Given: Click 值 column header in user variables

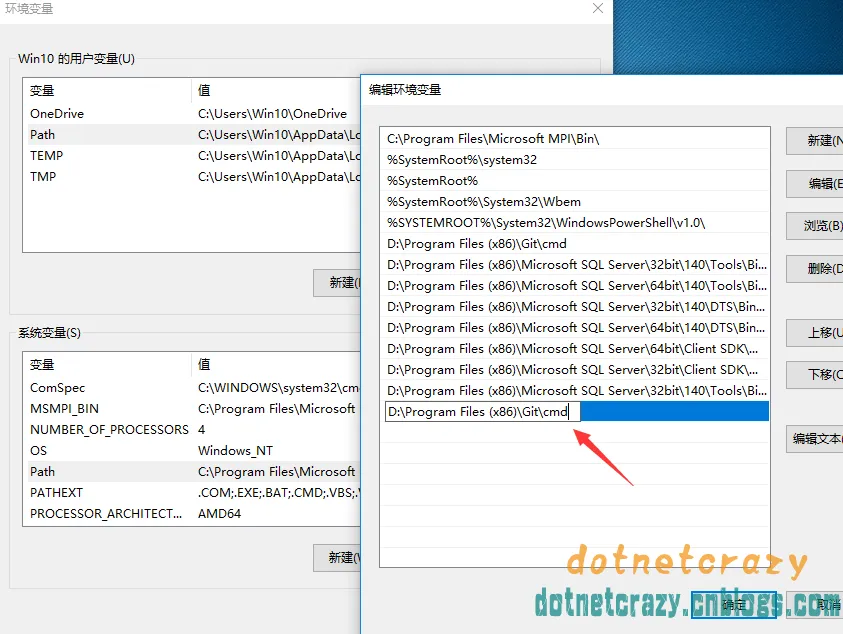Looking at the screenshot, I should (276, 90).
